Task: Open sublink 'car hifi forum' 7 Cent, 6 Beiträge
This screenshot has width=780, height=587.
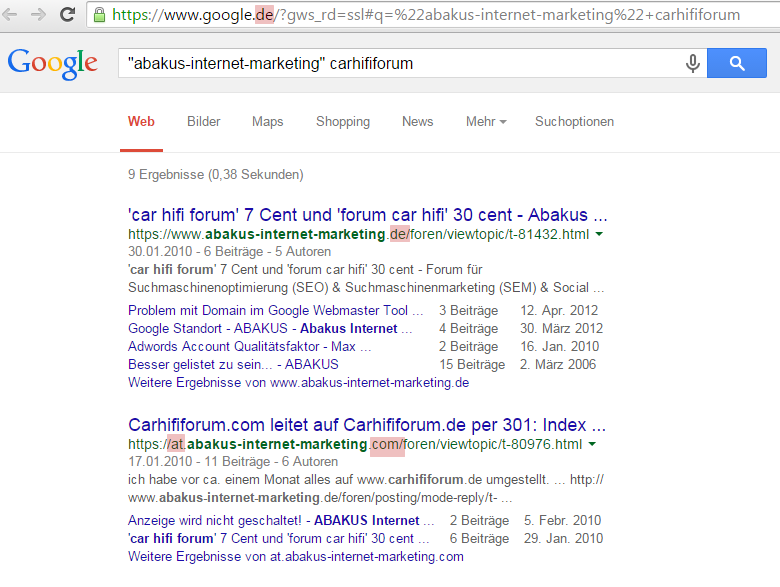Action: (279, 538)
